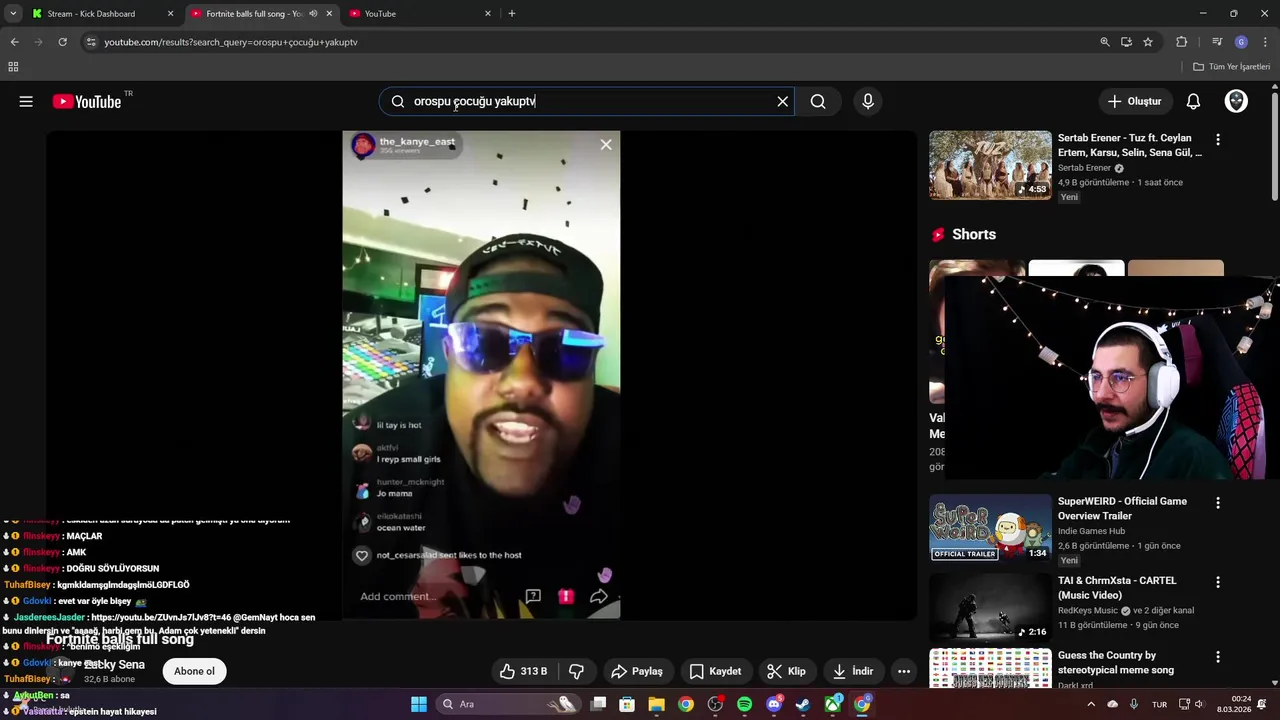Dislike the video

576,671
